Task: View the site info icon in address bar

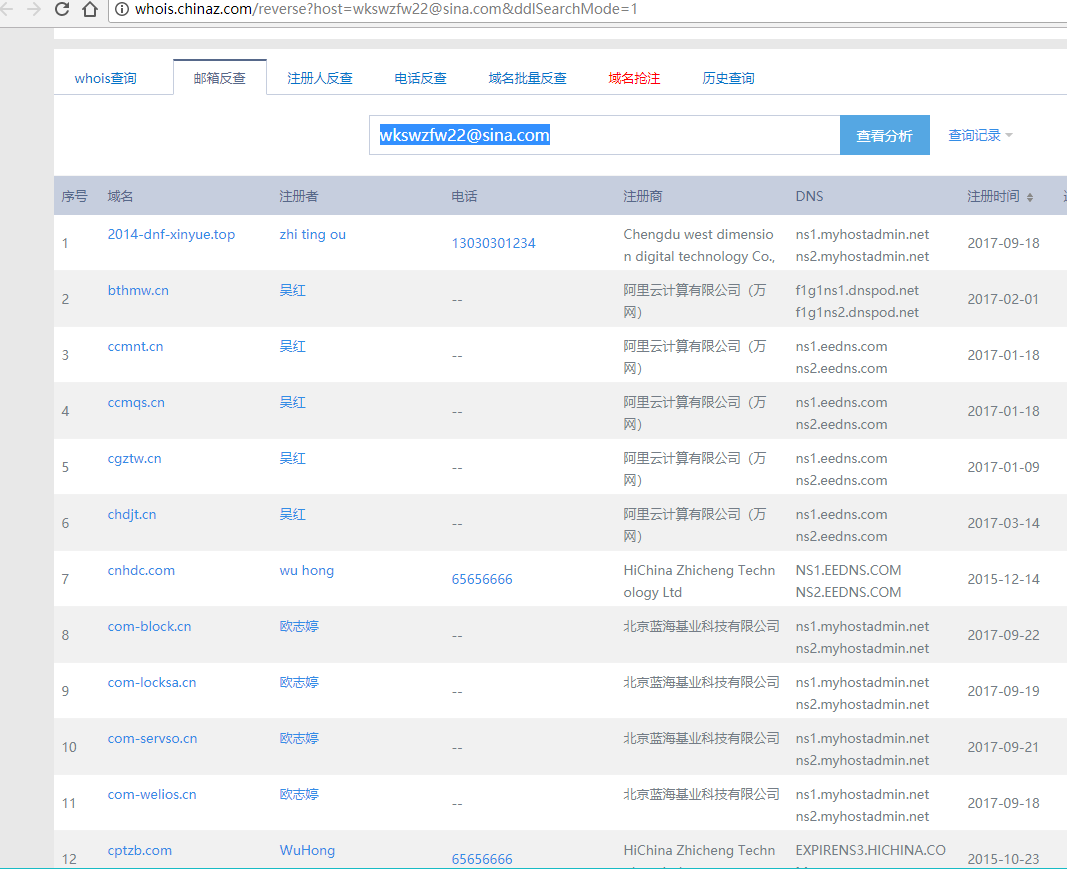Action: 122,10
